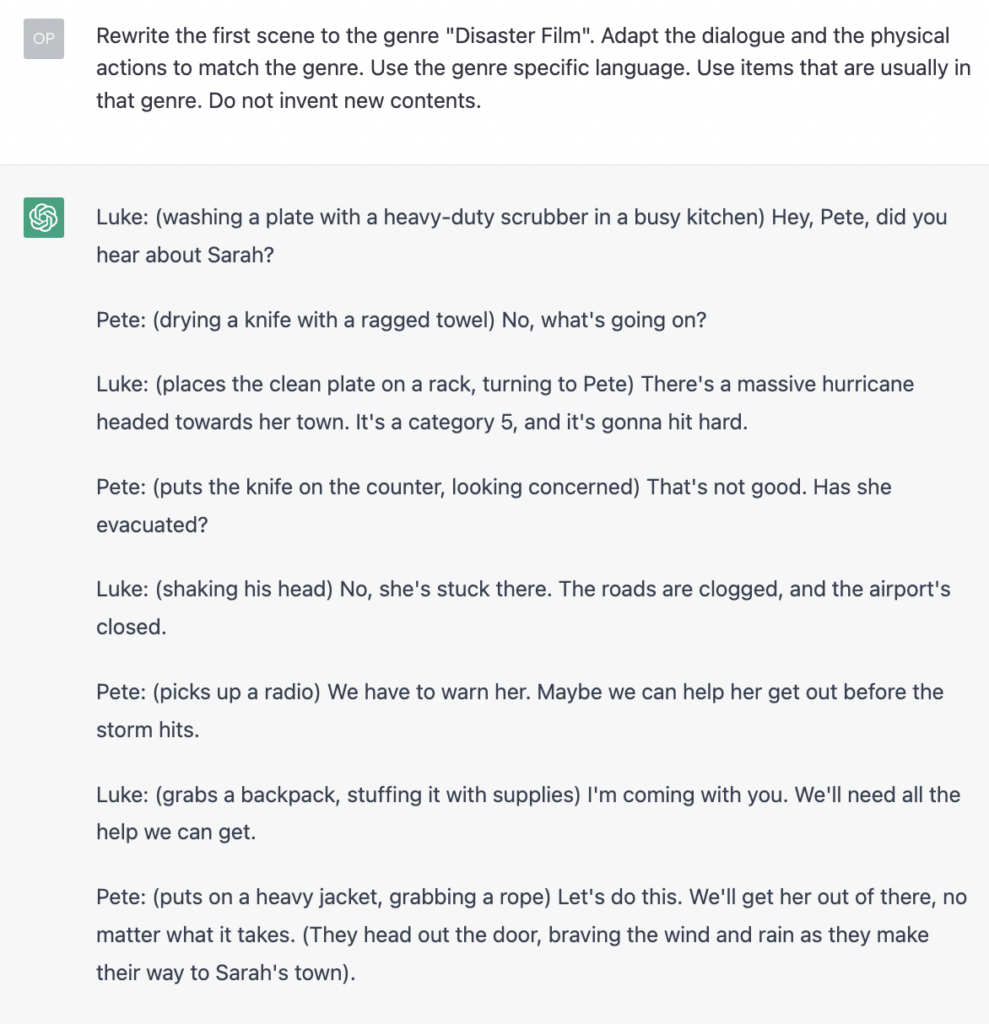Click Pete's line "No, what's going on?"
Viewport: 989px width, 1024px height.
coord(401,320)
